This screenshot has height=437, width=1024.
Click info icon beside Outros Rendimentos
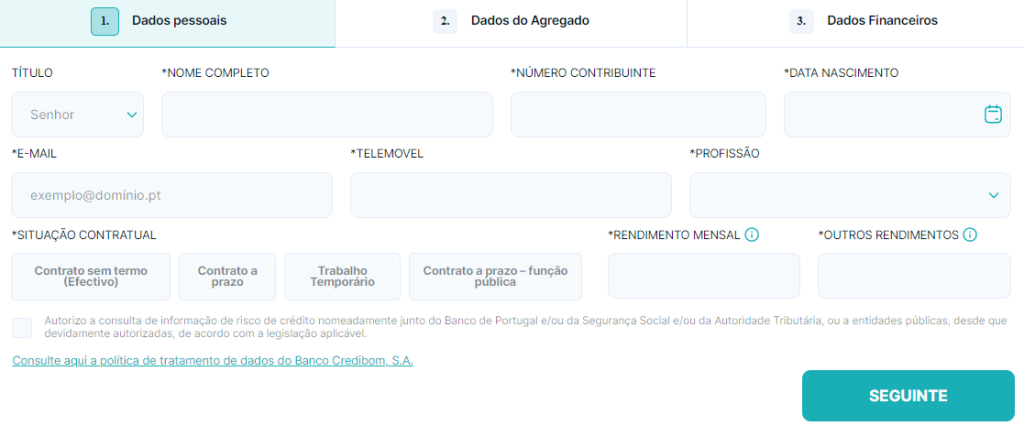click(x=969, y=235)
